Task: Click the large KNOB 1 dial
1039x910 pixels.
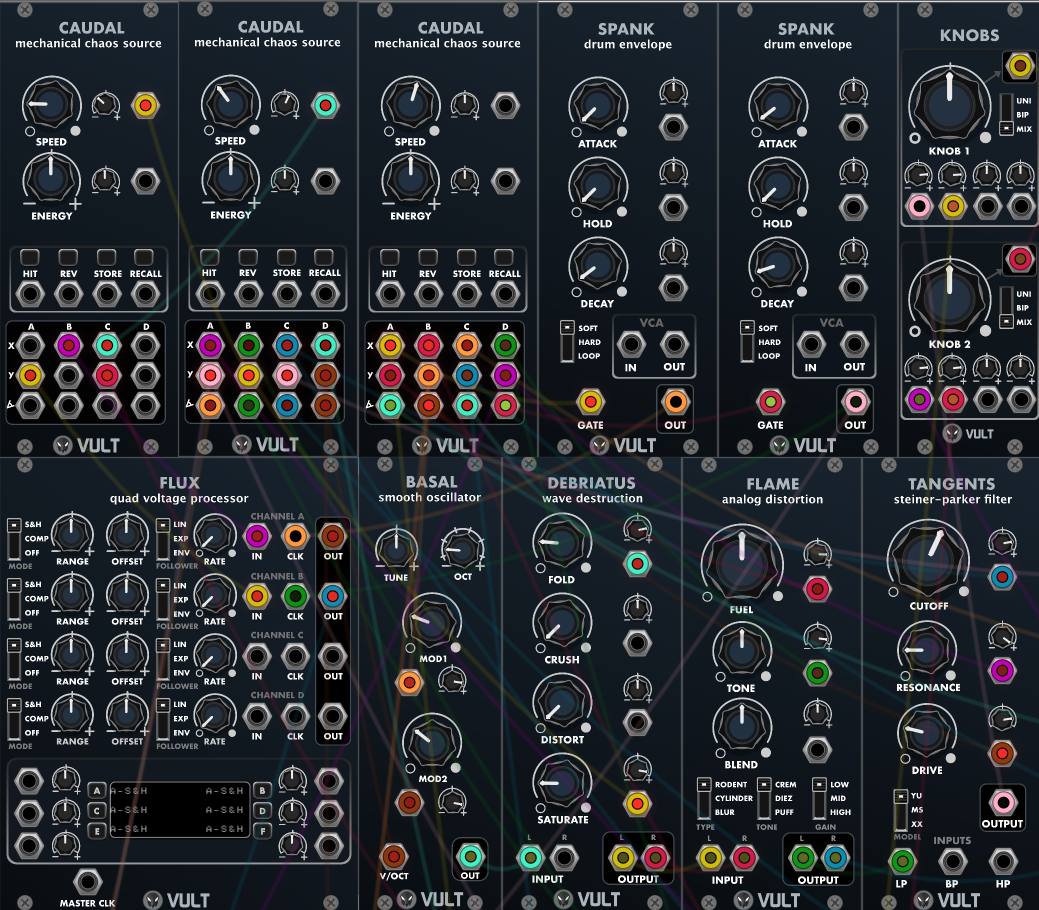Action: tap(949, 105)
